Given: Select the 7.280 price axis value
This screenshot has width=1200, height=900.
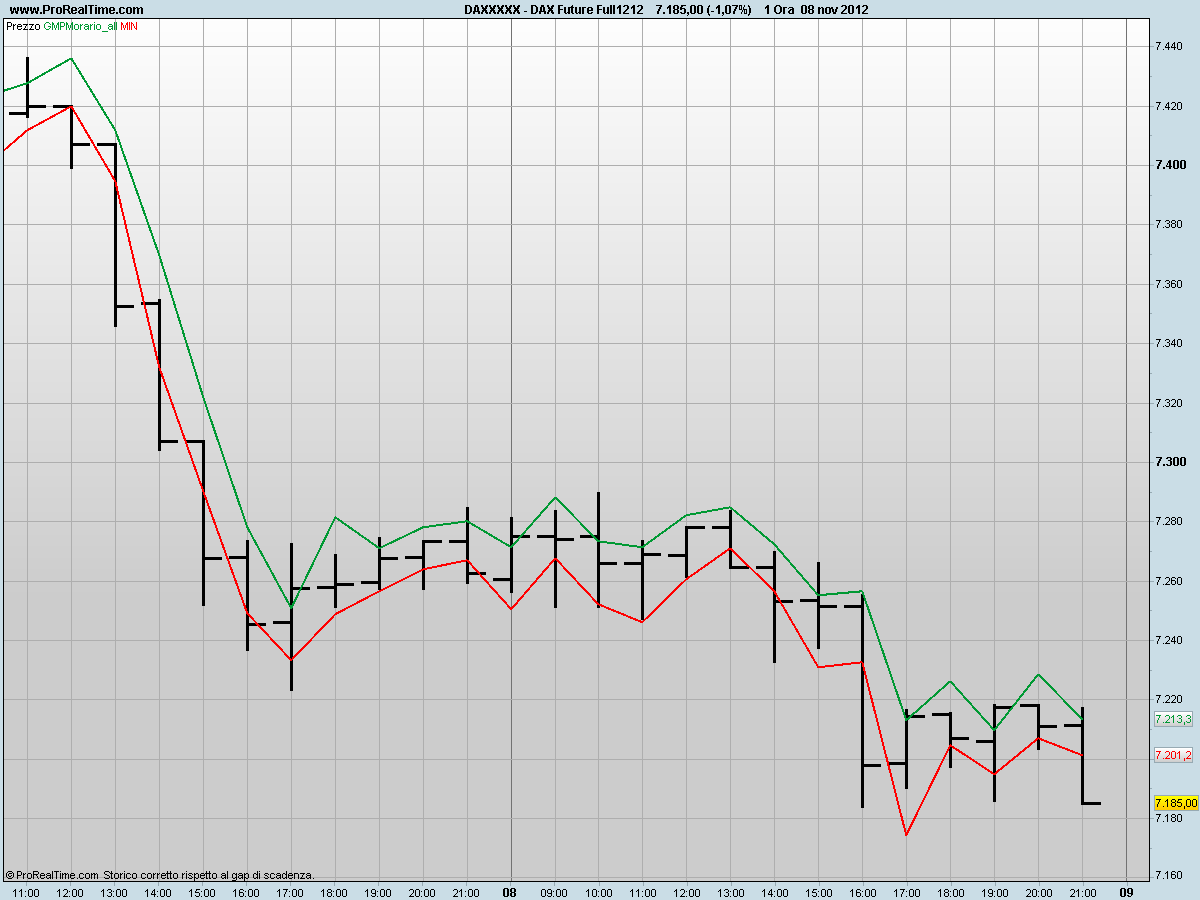Looking at the screenshot, I should point(1168,522).
